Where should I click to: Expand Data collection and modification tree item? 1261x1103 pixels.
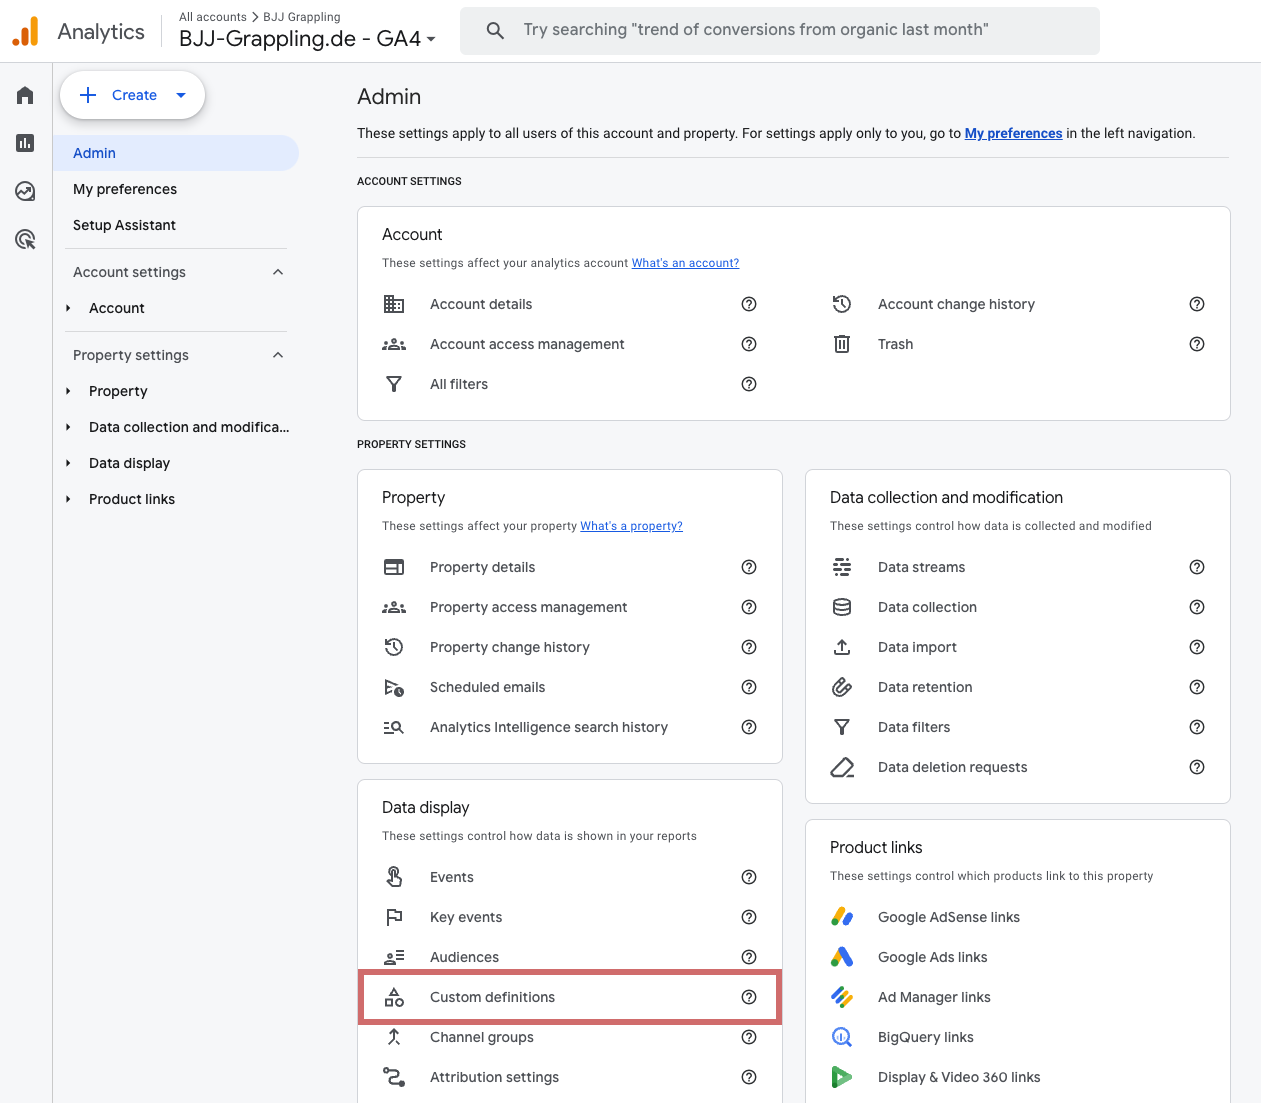click(68, 427)
